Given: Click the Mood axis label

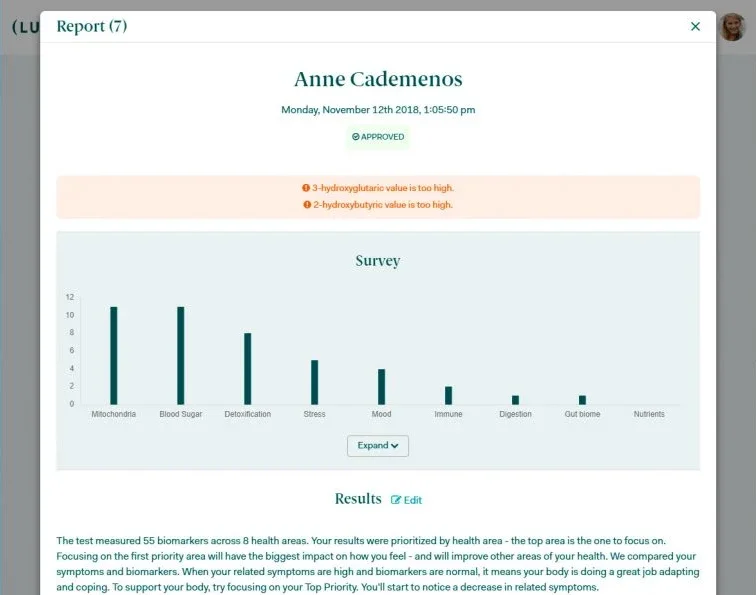Looking at the screenshot, I should coord(381,414).
